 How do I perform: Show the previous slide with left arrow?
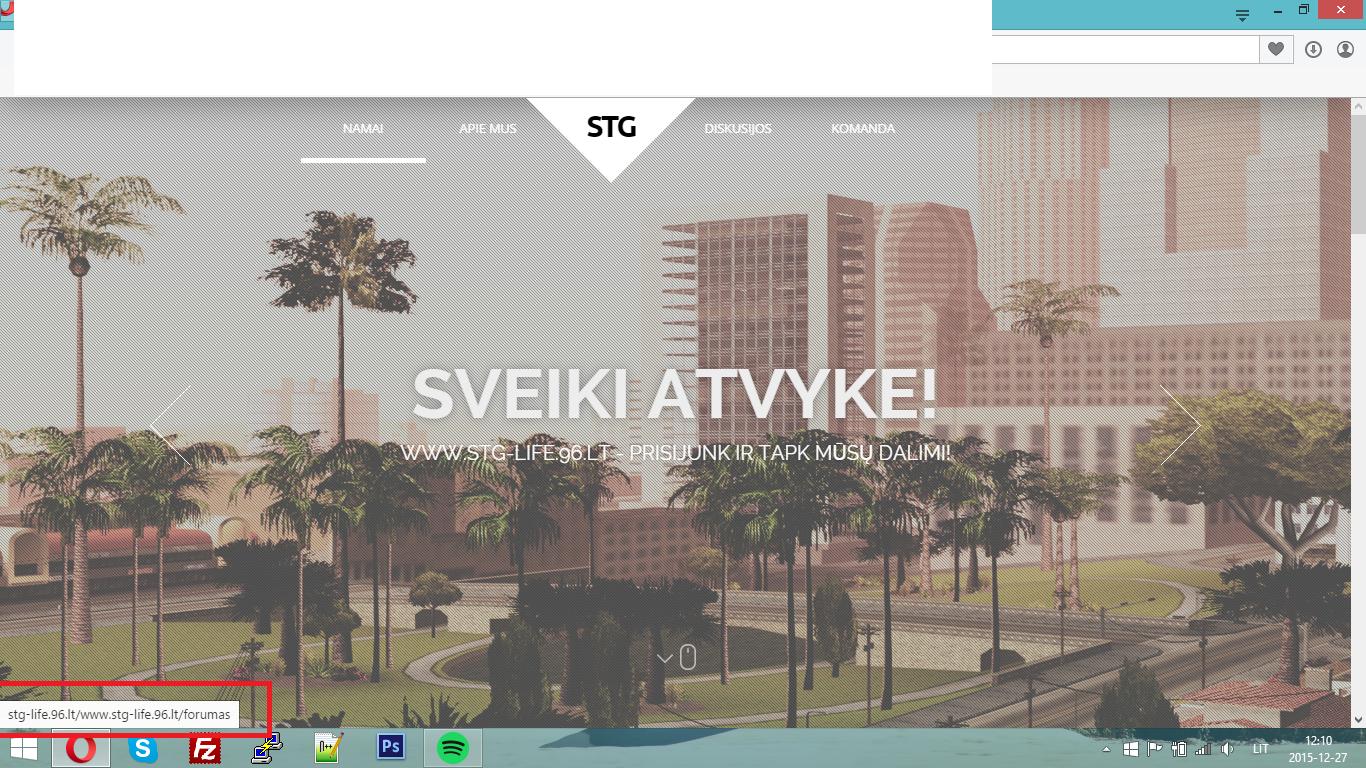pos(170,426)
